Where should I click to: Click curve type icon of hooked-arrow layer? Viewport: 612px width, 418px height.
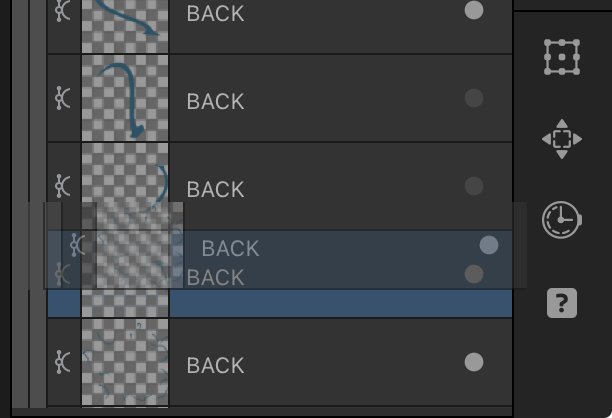[62, 98]
